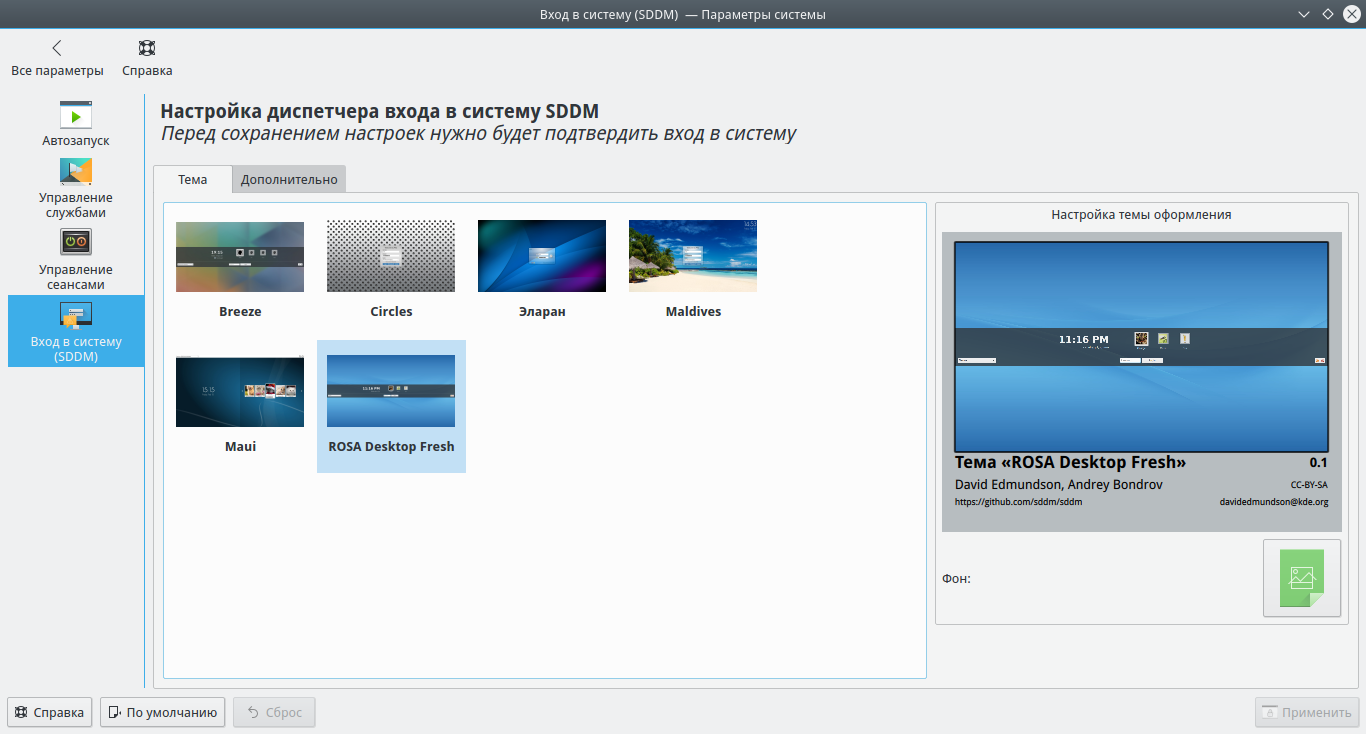
Task: Click the large ROSA theme preview image
Action: pyautogui.click(x=1141, y=347)
